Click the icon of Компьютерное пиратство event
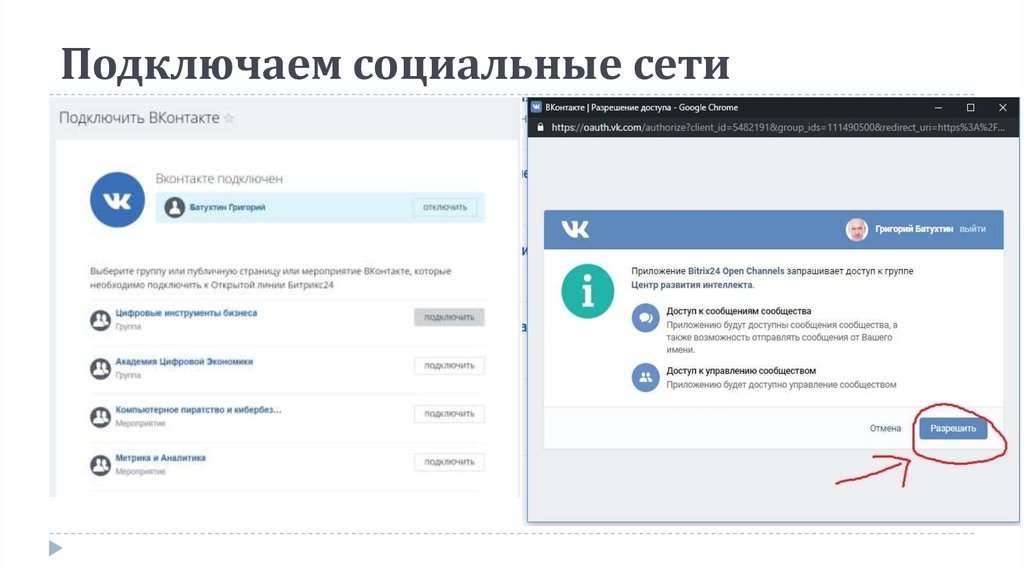The height and width of the screenshot is (574, 1024). click(x=100, y=417)
